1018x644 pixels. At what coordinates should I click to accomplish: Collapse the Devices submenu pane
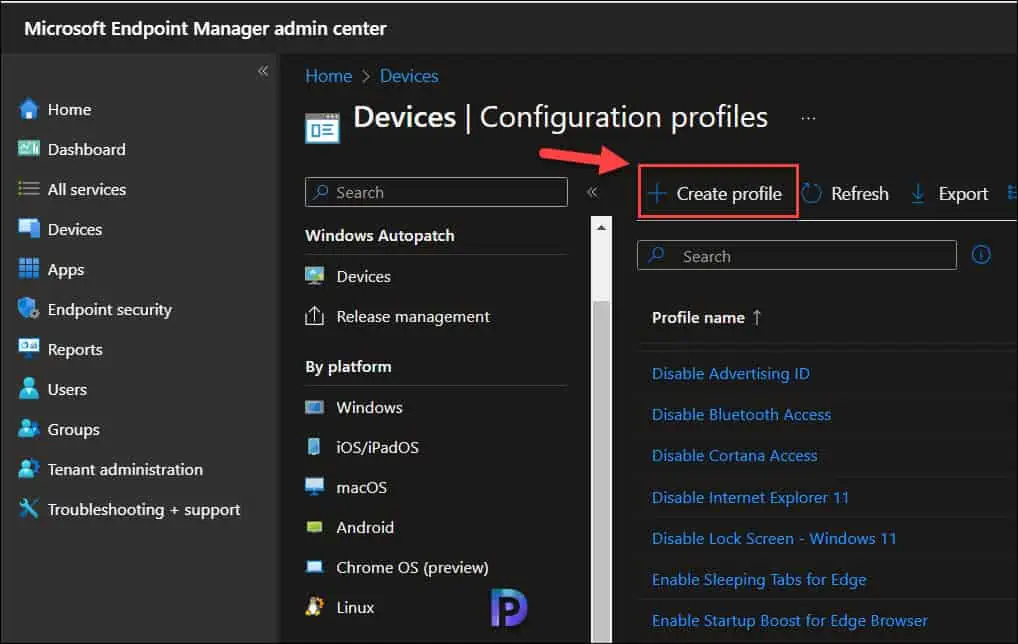click(592, 192)
